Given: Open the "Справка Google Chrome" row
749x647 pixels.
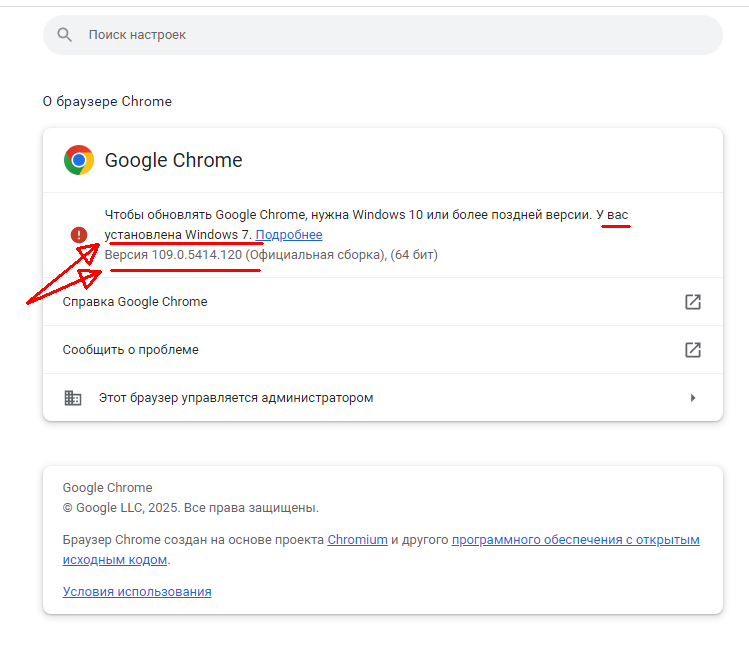Looking at the screenshot, I should pyautogui.click(x=135, y=302).
